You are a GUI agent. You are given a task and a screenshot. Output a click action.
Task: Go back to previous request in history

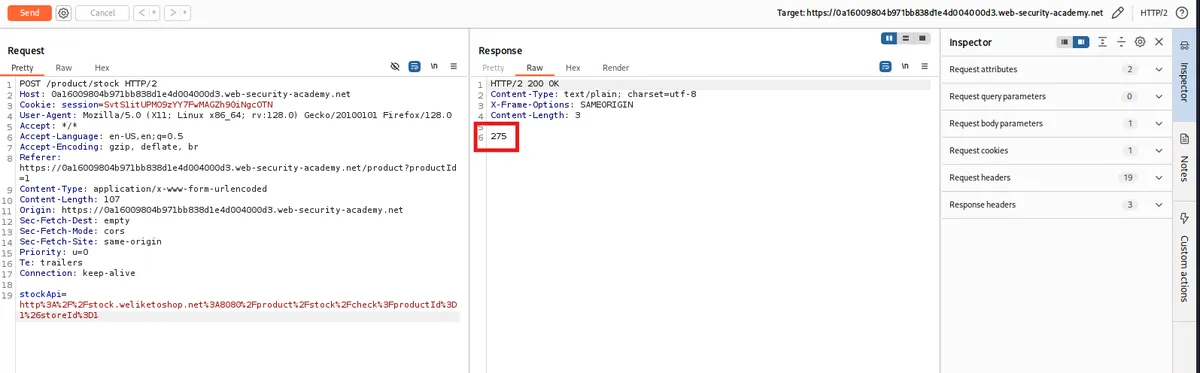pos(141,13)
